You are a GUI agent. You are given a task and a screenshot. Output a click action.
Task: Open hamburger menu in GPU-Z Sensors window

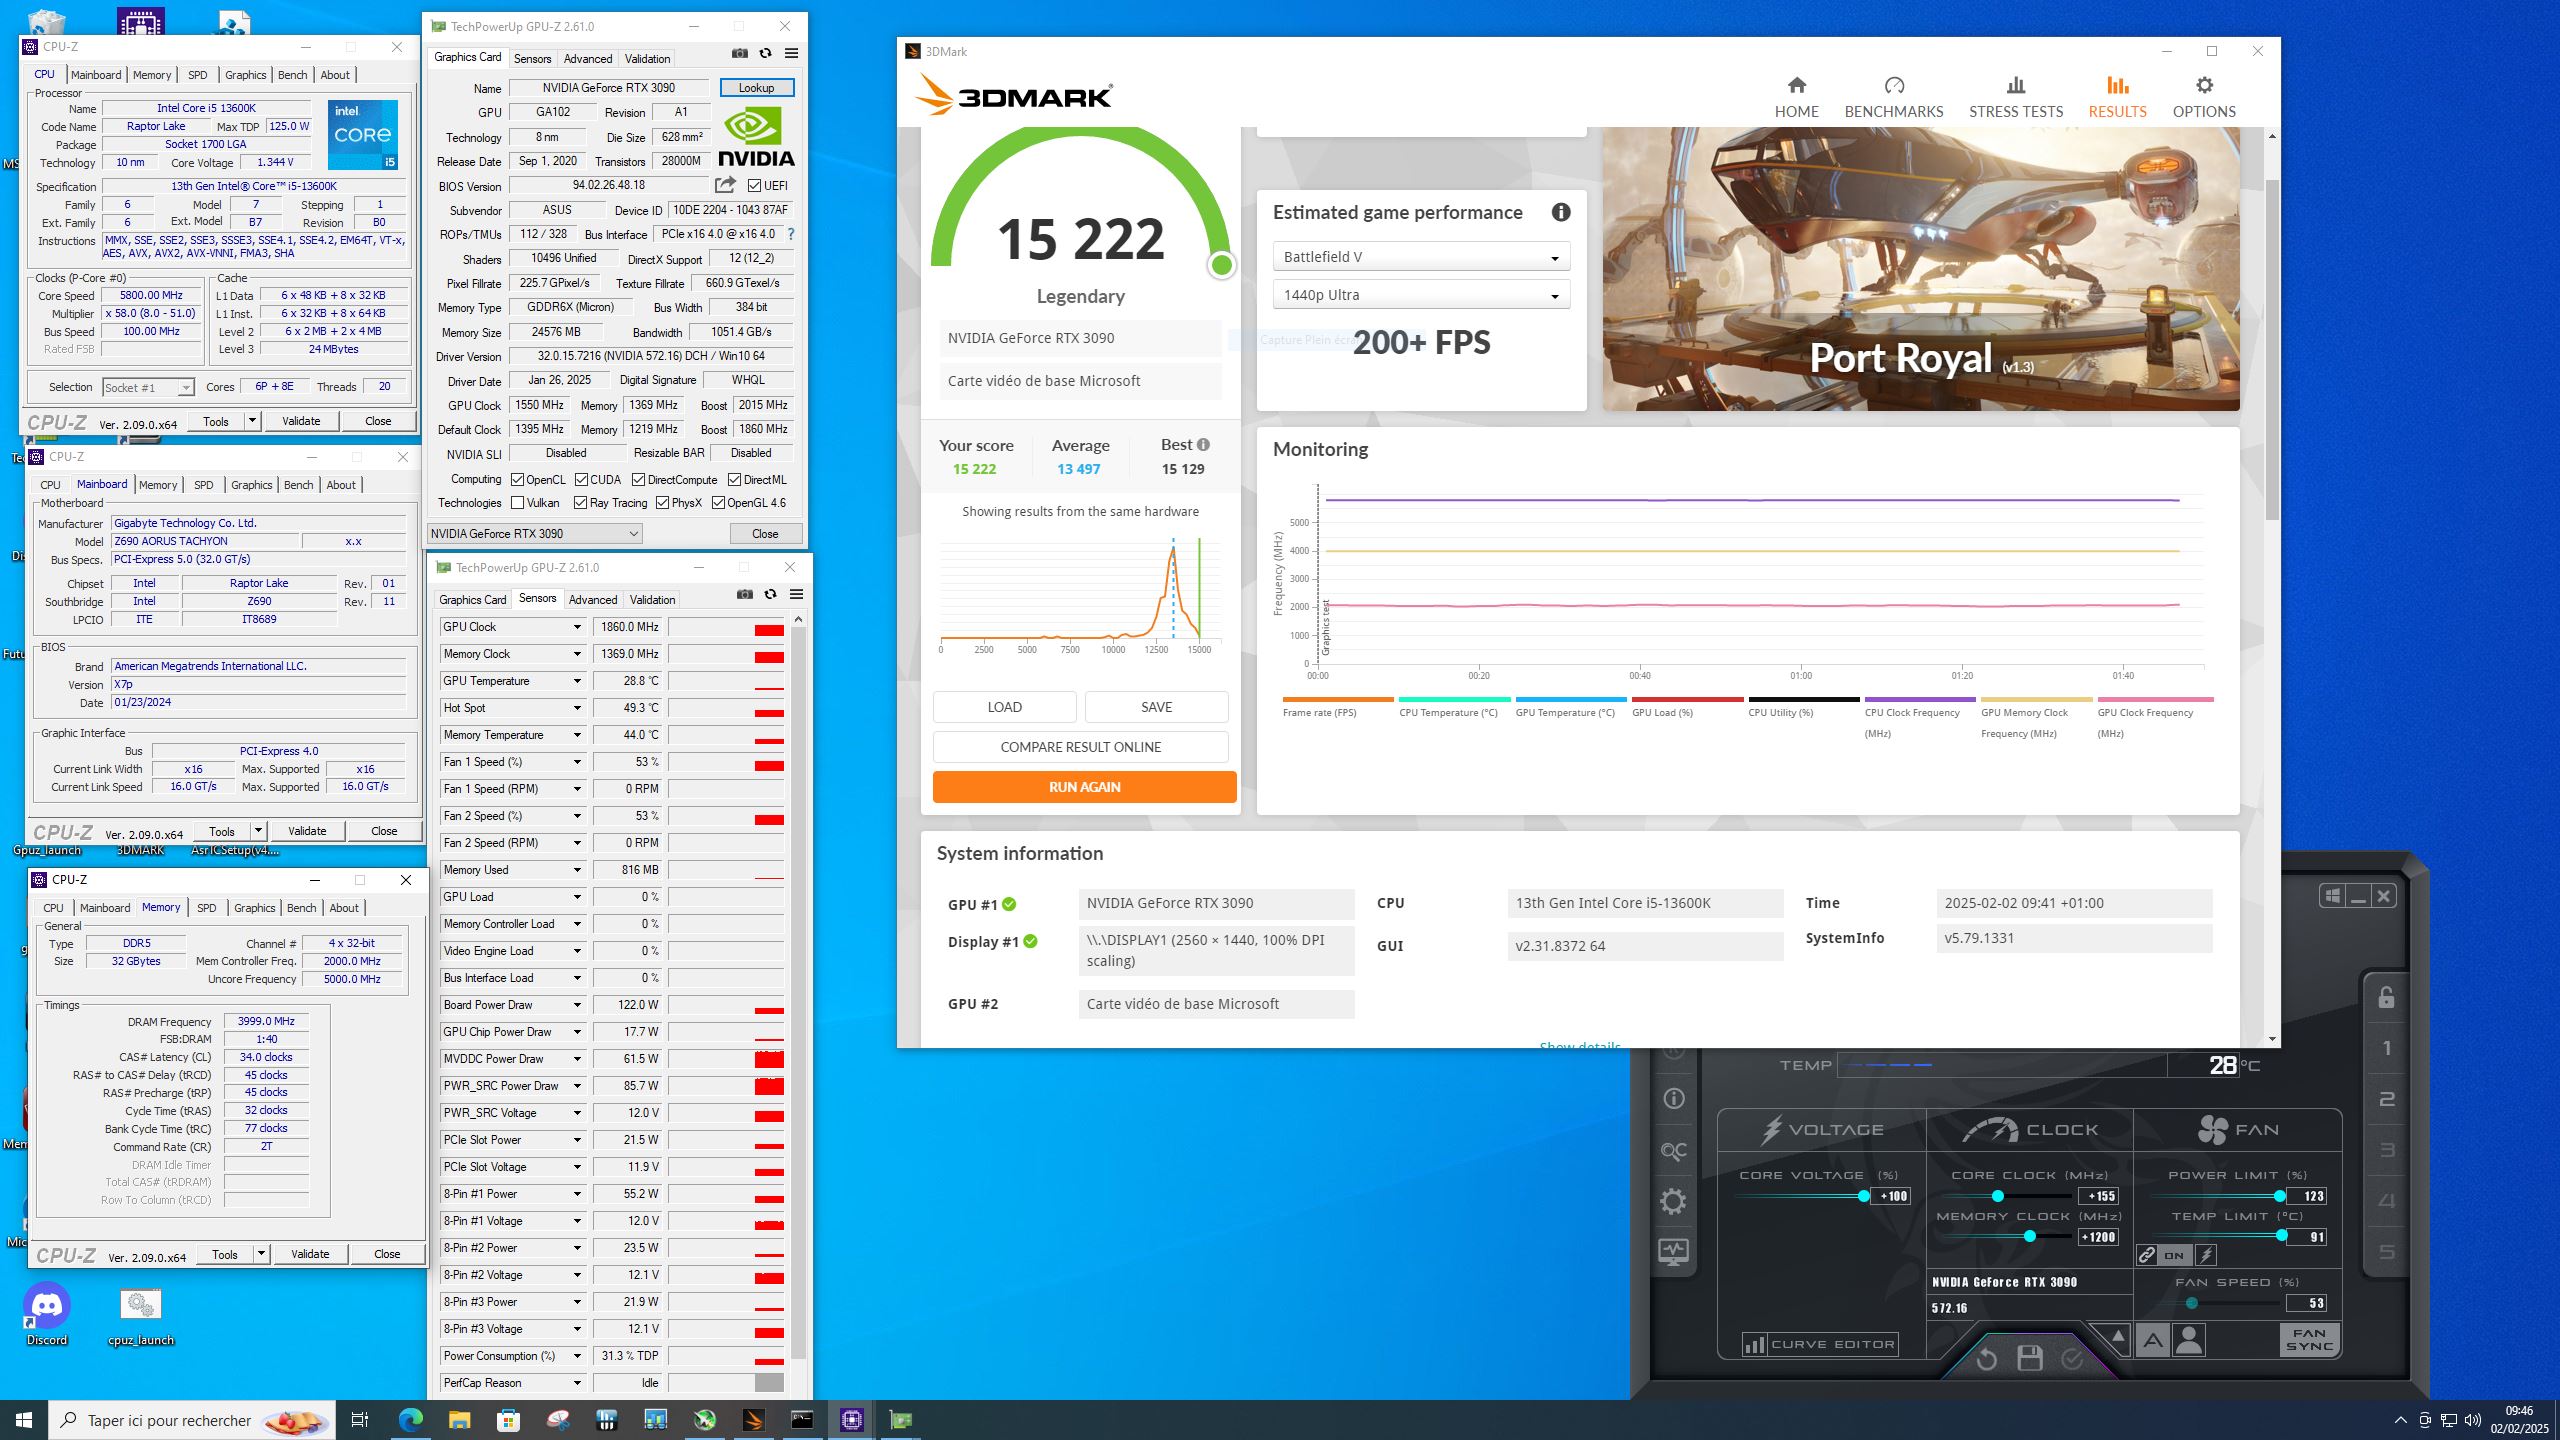796,594
